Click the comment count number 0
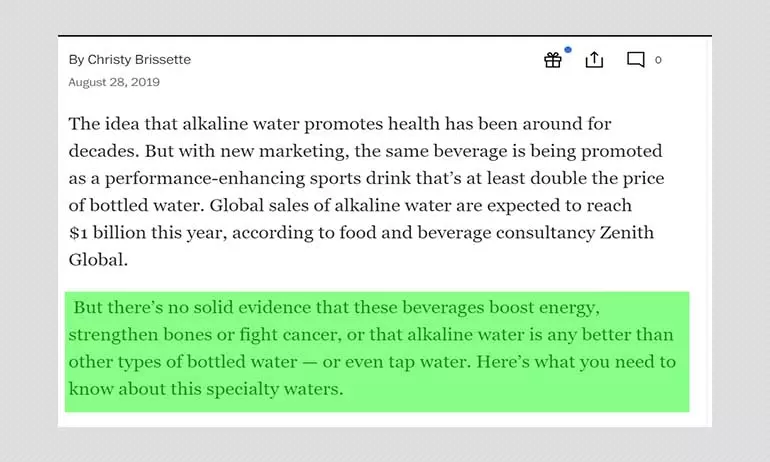Image resolution: width=770 pixels, height=462 pixels. [x=658, y=60]
